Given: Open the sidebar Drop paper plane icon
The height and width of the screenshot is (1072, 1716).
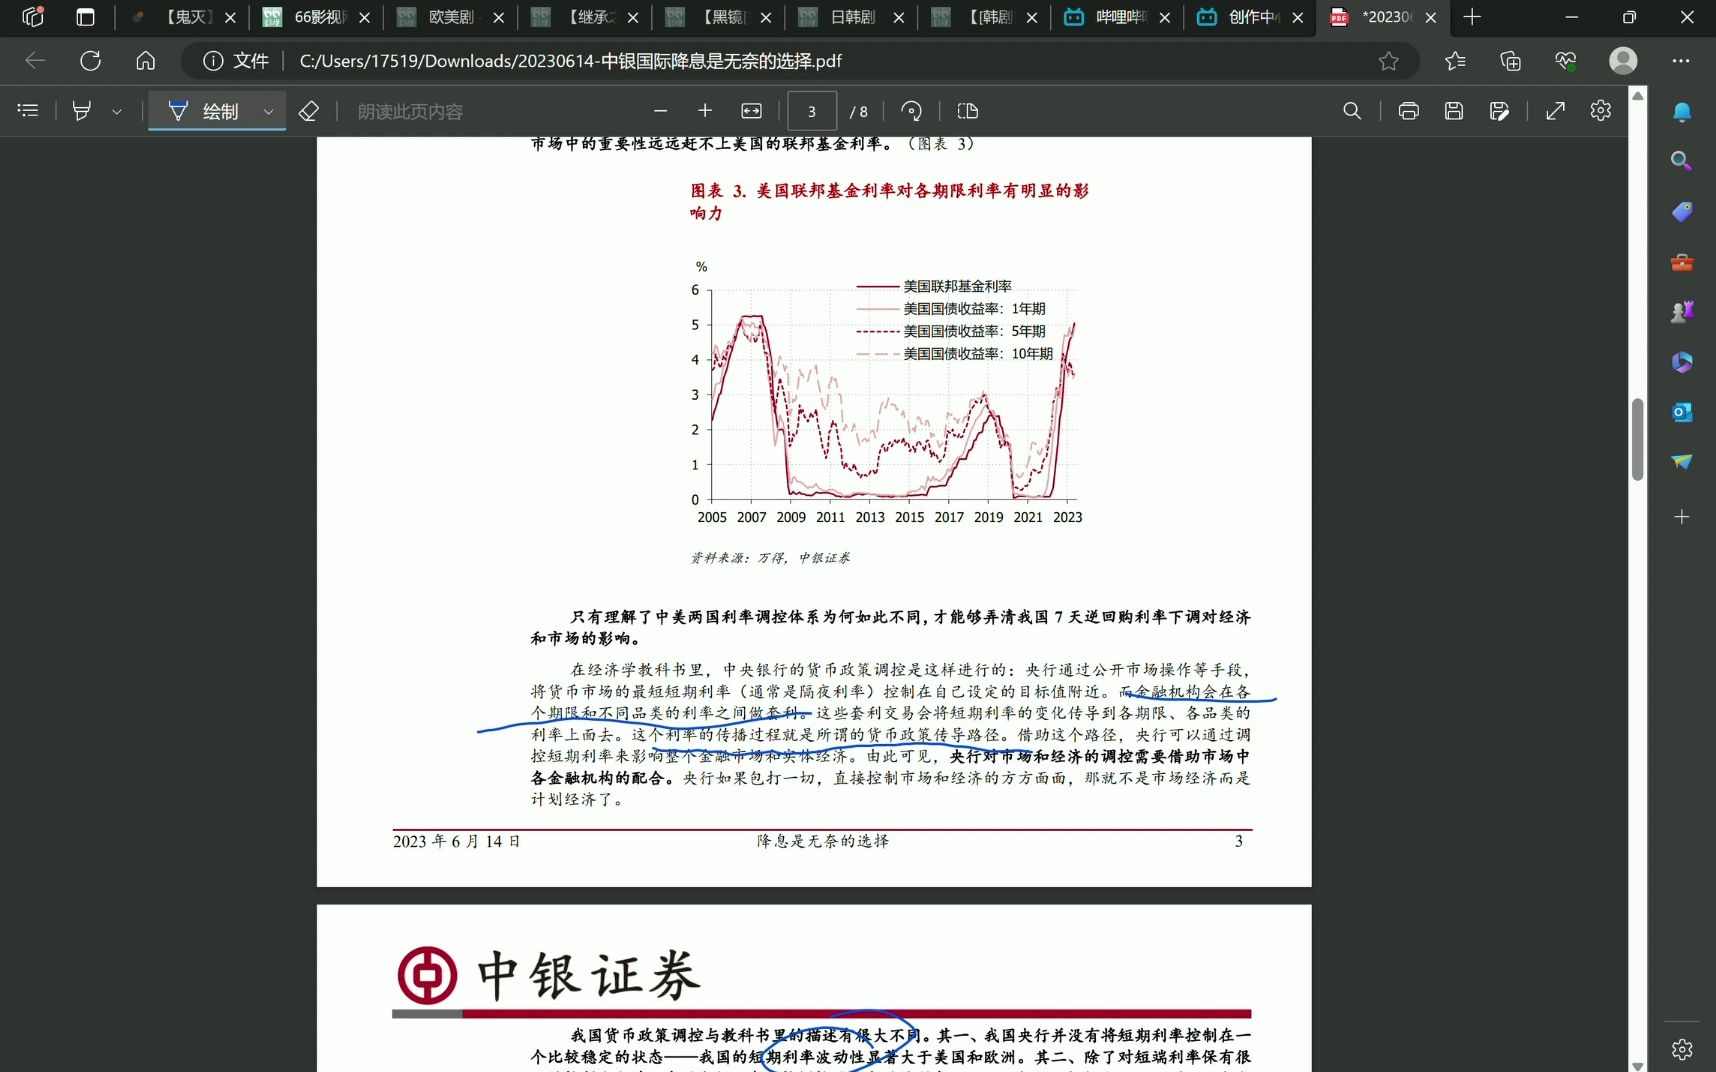Looking at the screenshot, I should (x=1682, y=462).
